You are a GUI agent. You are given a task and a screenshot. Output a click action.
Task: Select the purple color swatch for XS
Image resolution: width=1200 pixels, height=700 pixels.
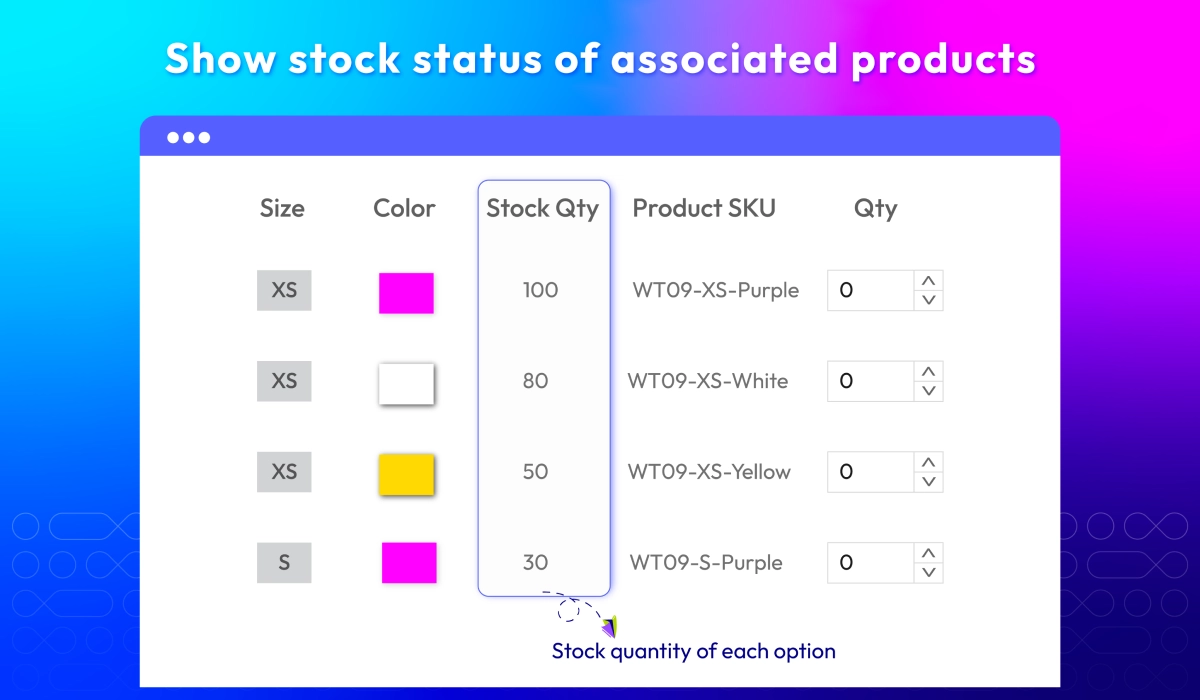[x=406, y=293]
